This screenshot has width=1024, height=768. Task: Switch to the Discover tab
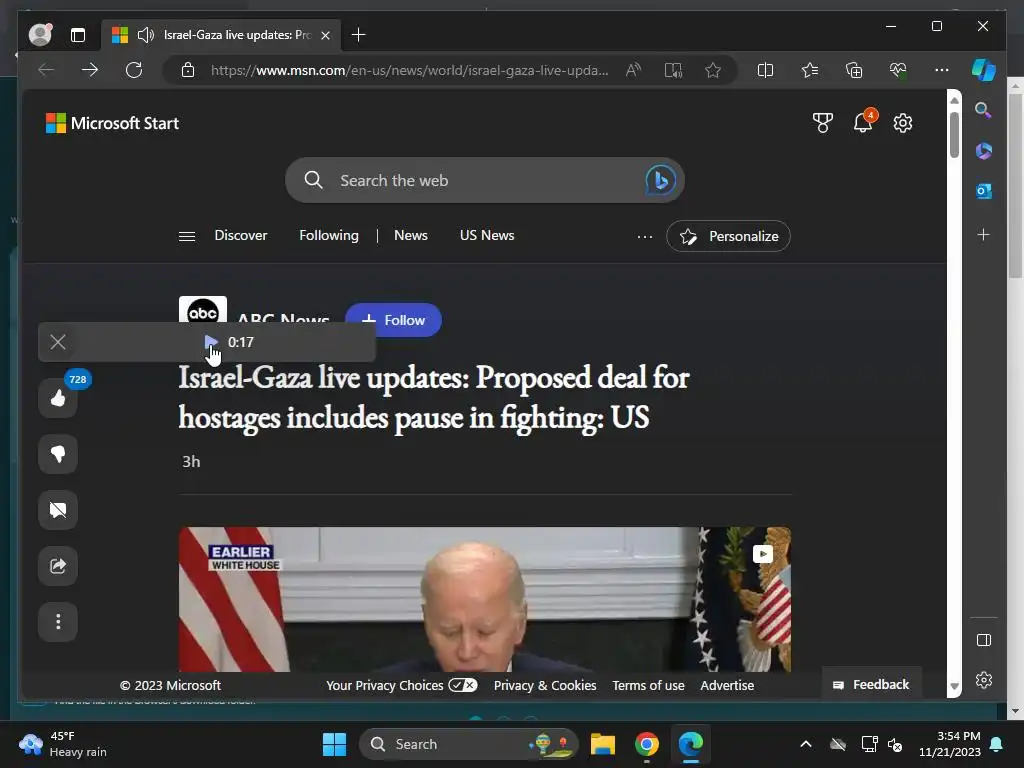point(240,235)
